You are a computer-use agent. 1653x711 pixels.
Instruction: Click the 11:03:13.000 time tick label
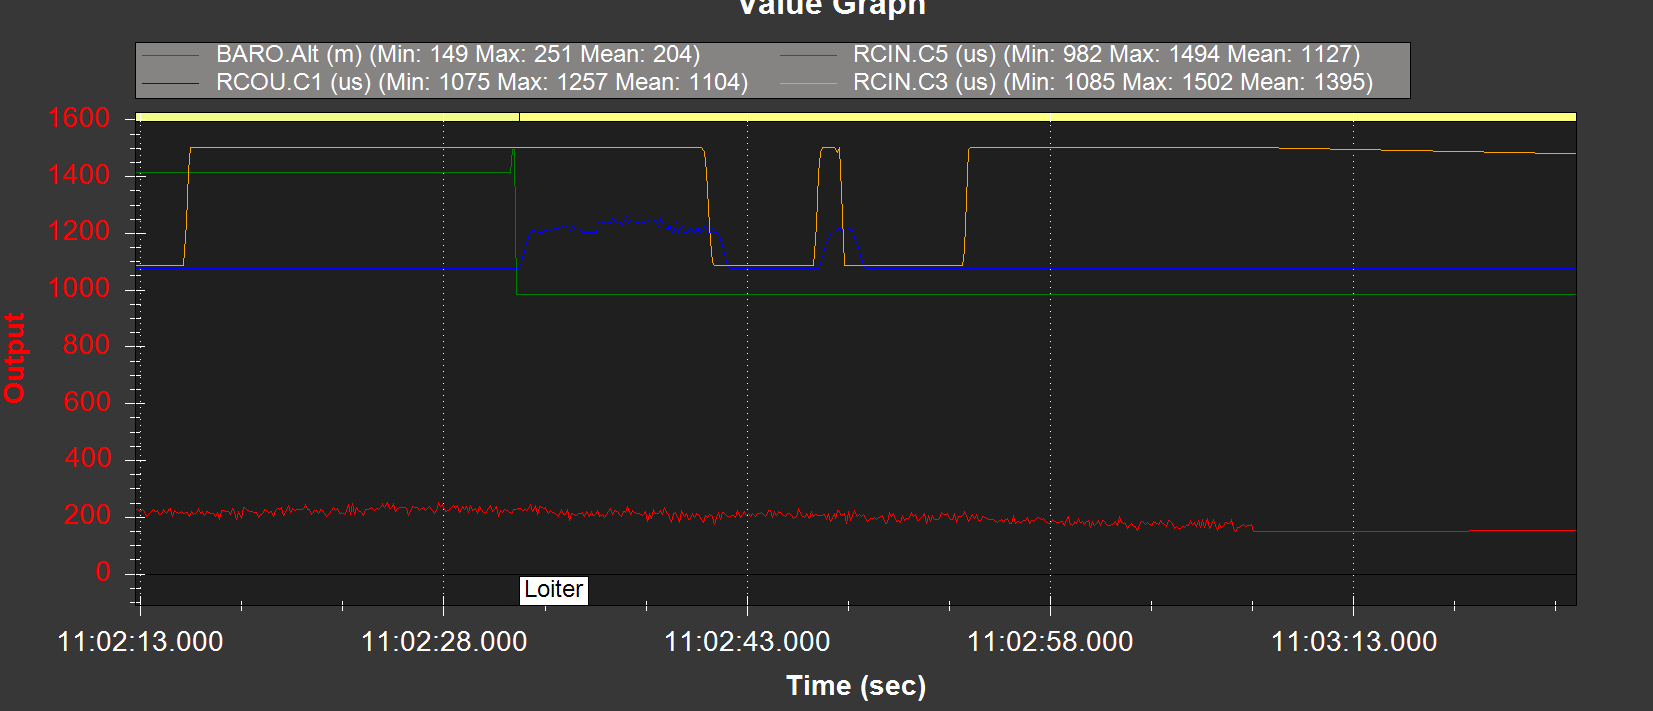click(1354, 642)
